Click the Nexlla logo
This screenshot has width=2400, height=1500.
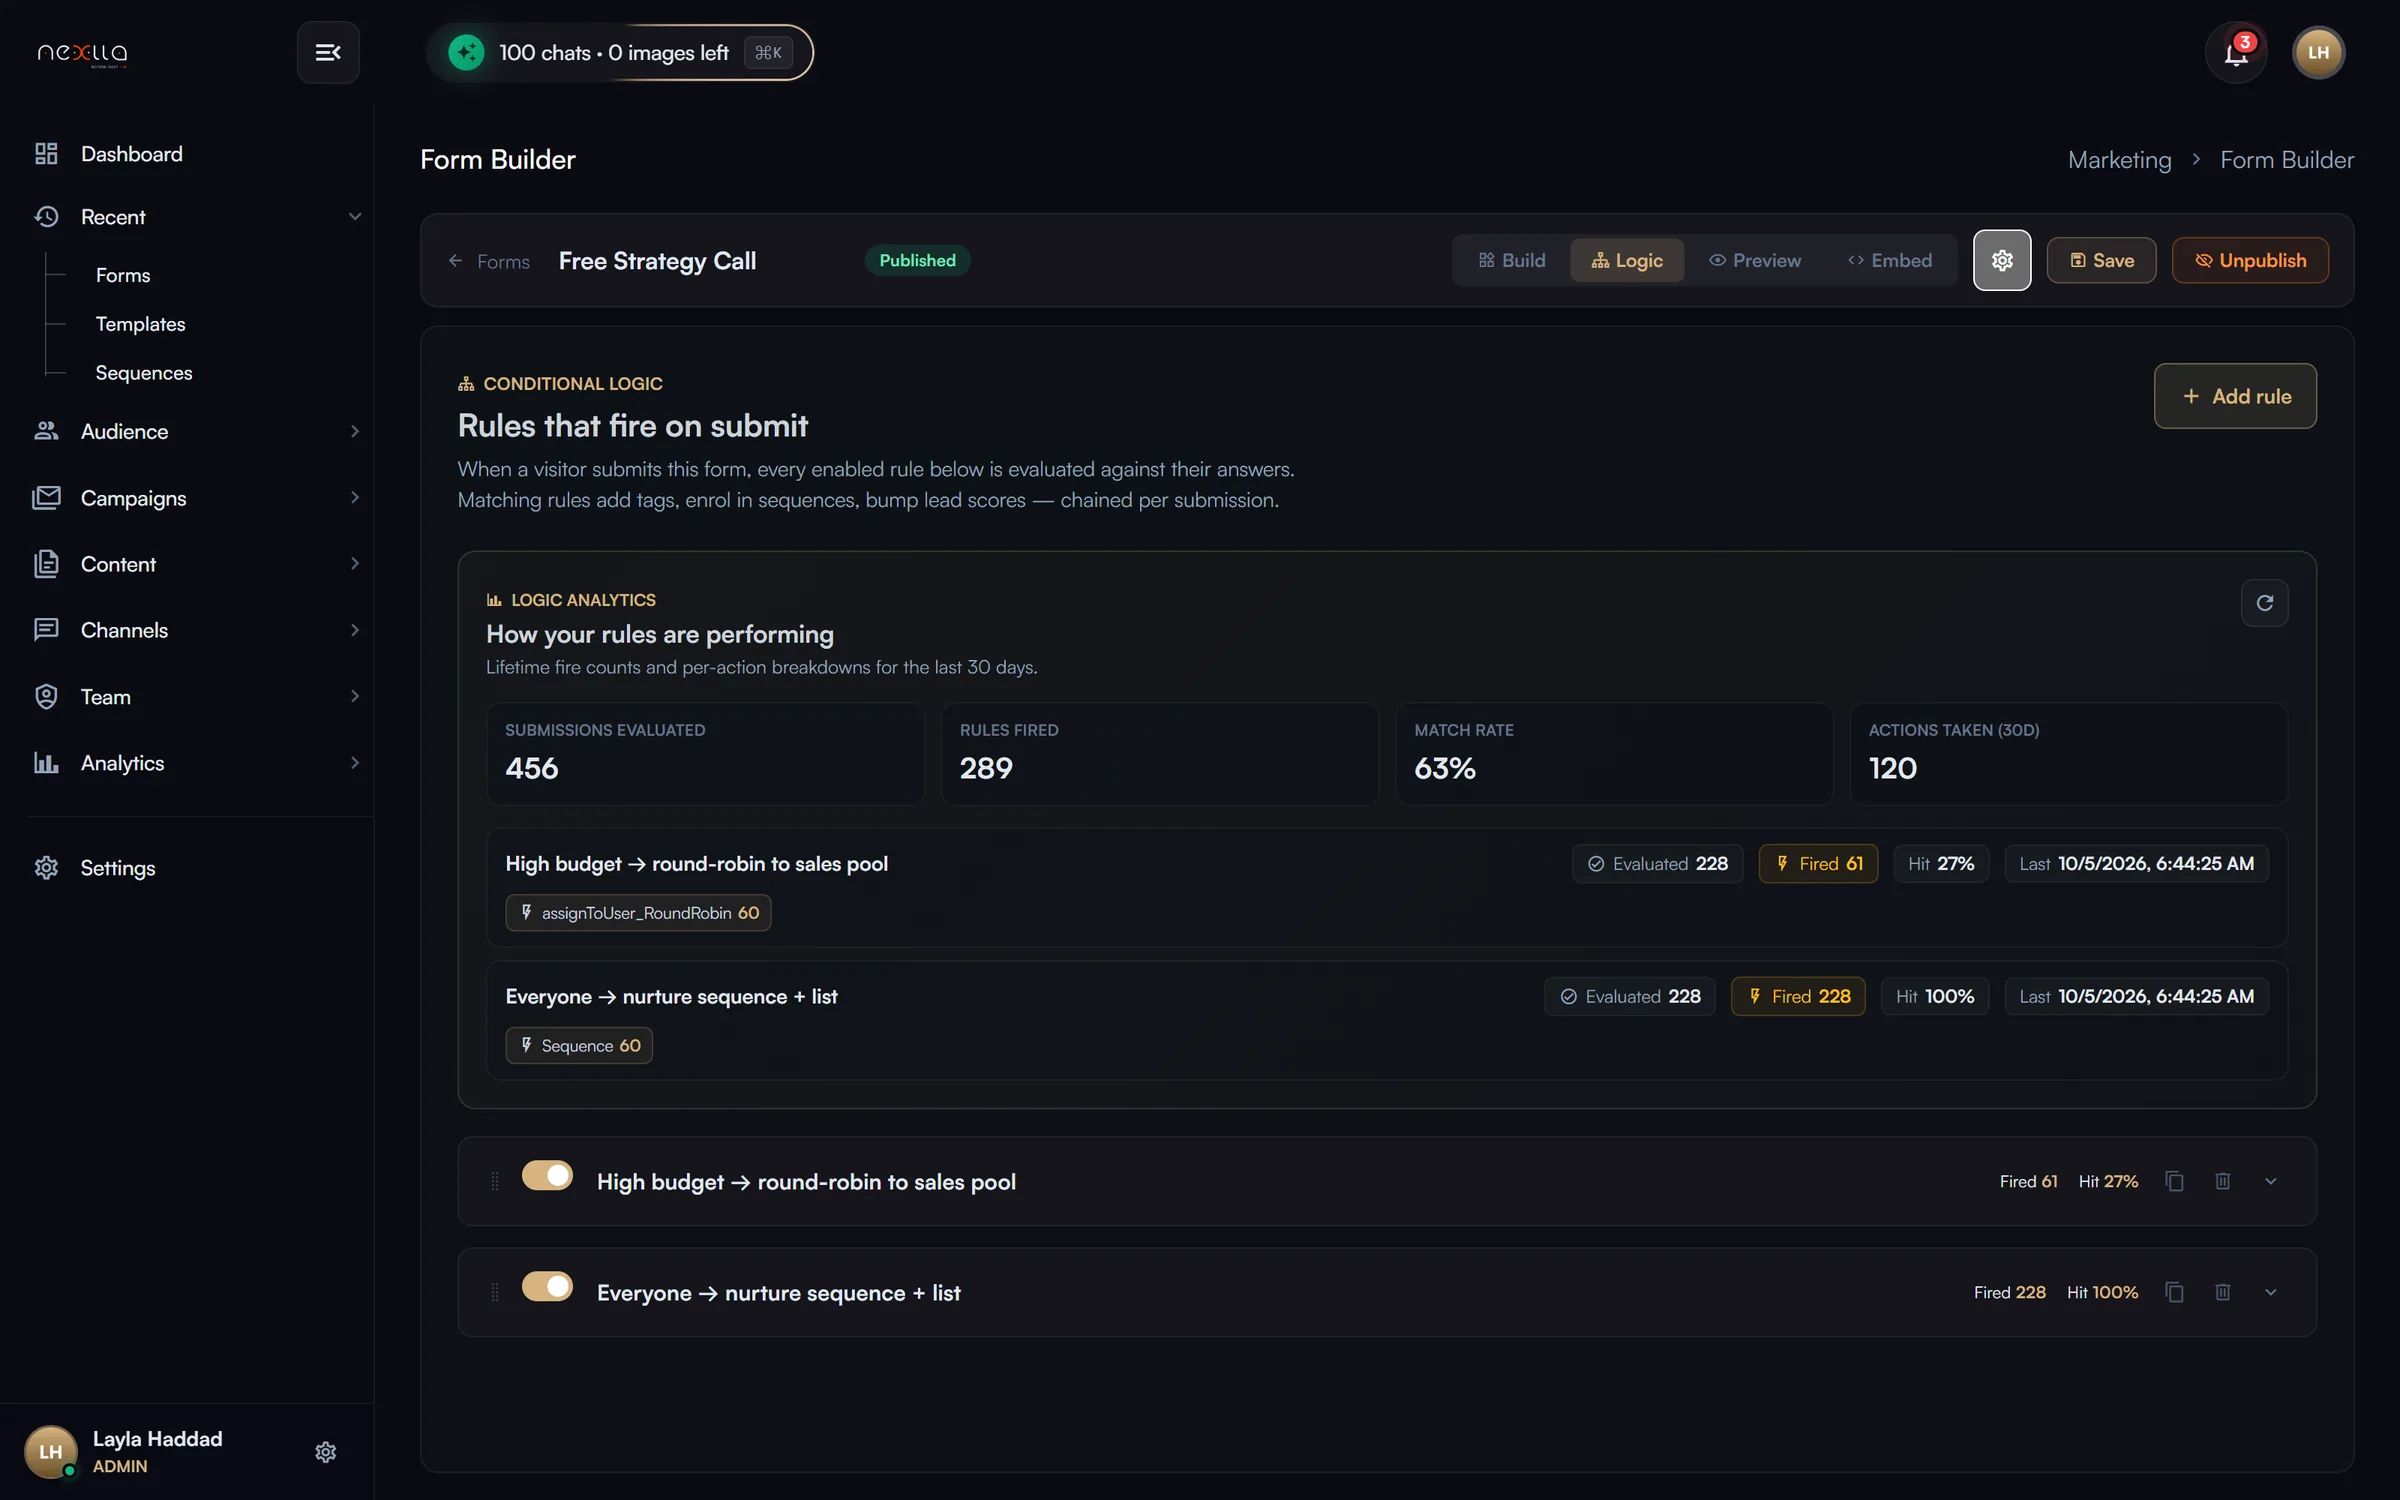[x=82, y=53]
